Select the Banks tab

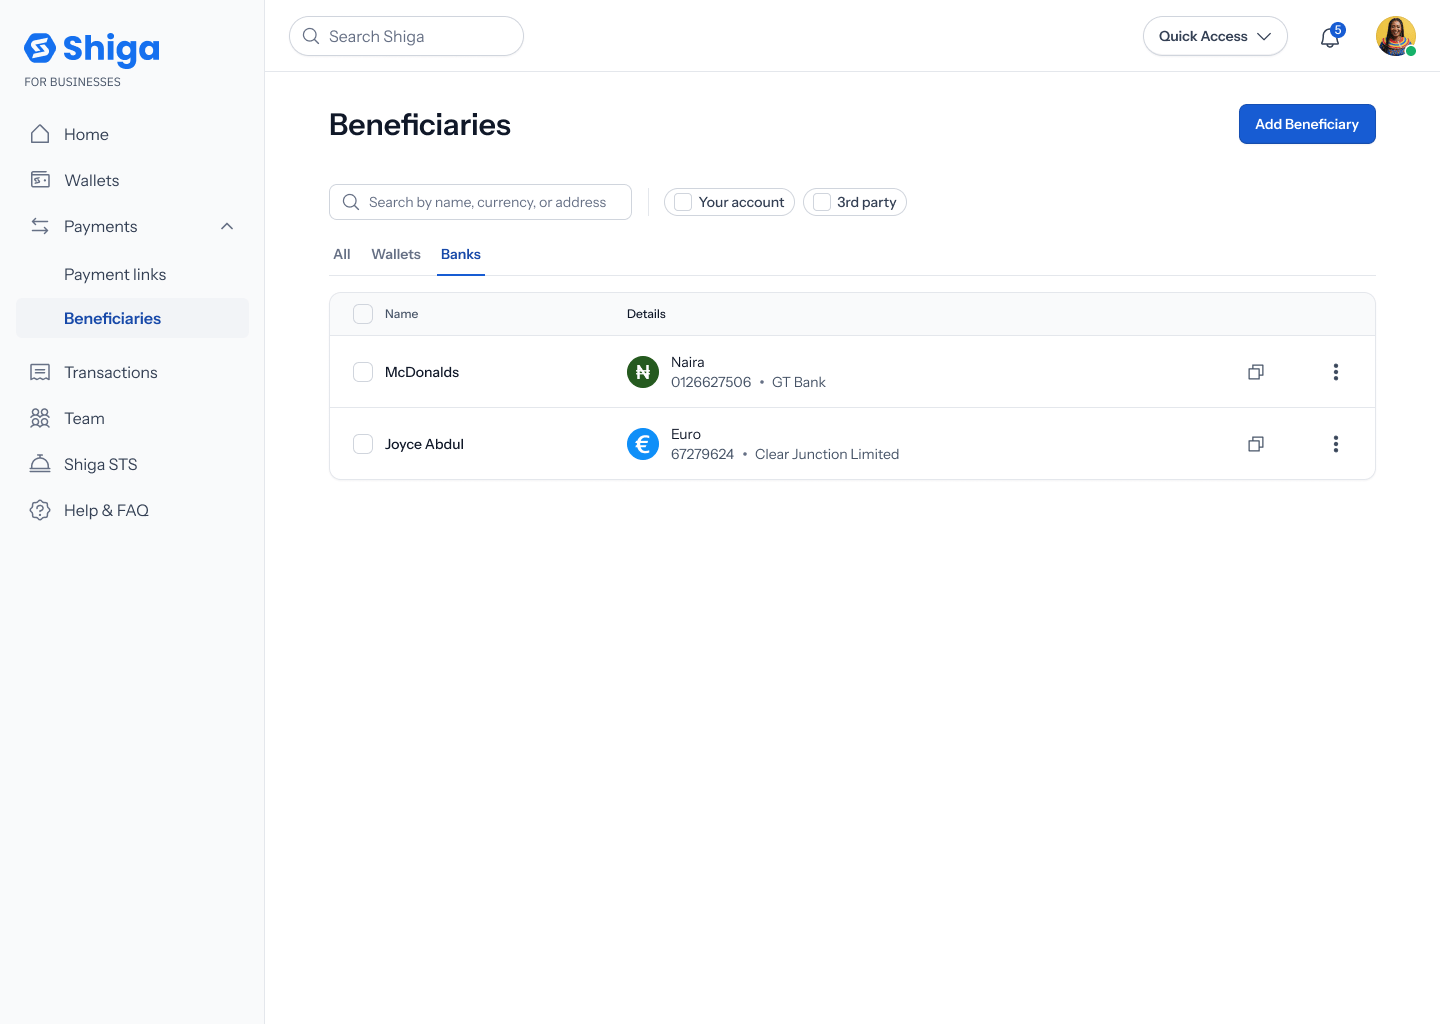461,254
